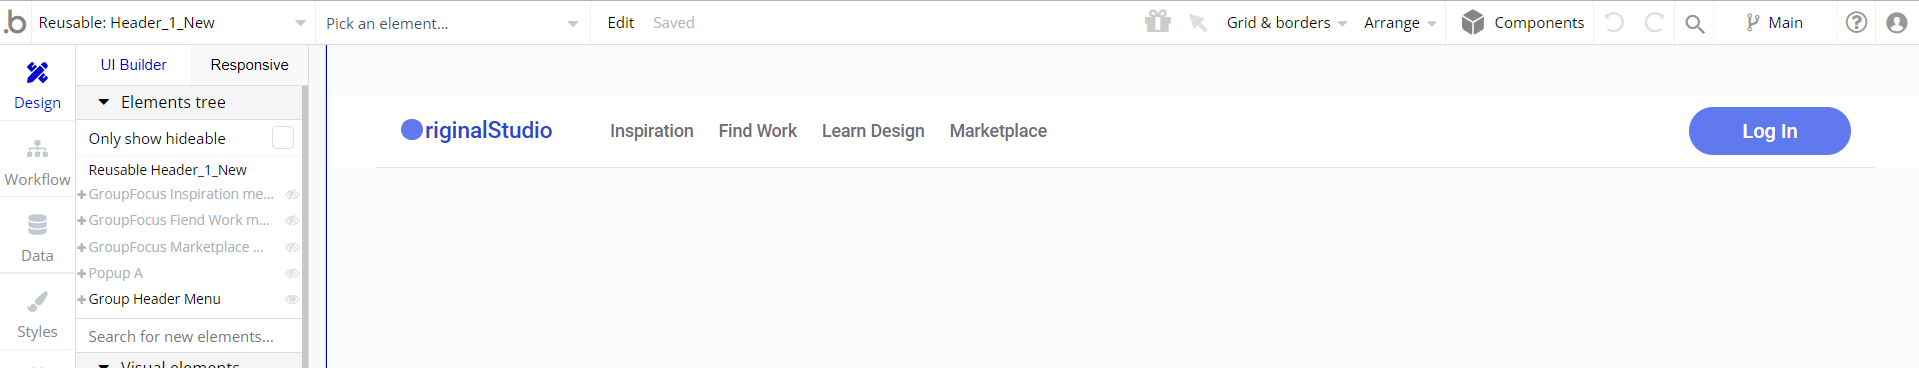
Task: Click the Marketplace header link
Action: pos(998,131)
